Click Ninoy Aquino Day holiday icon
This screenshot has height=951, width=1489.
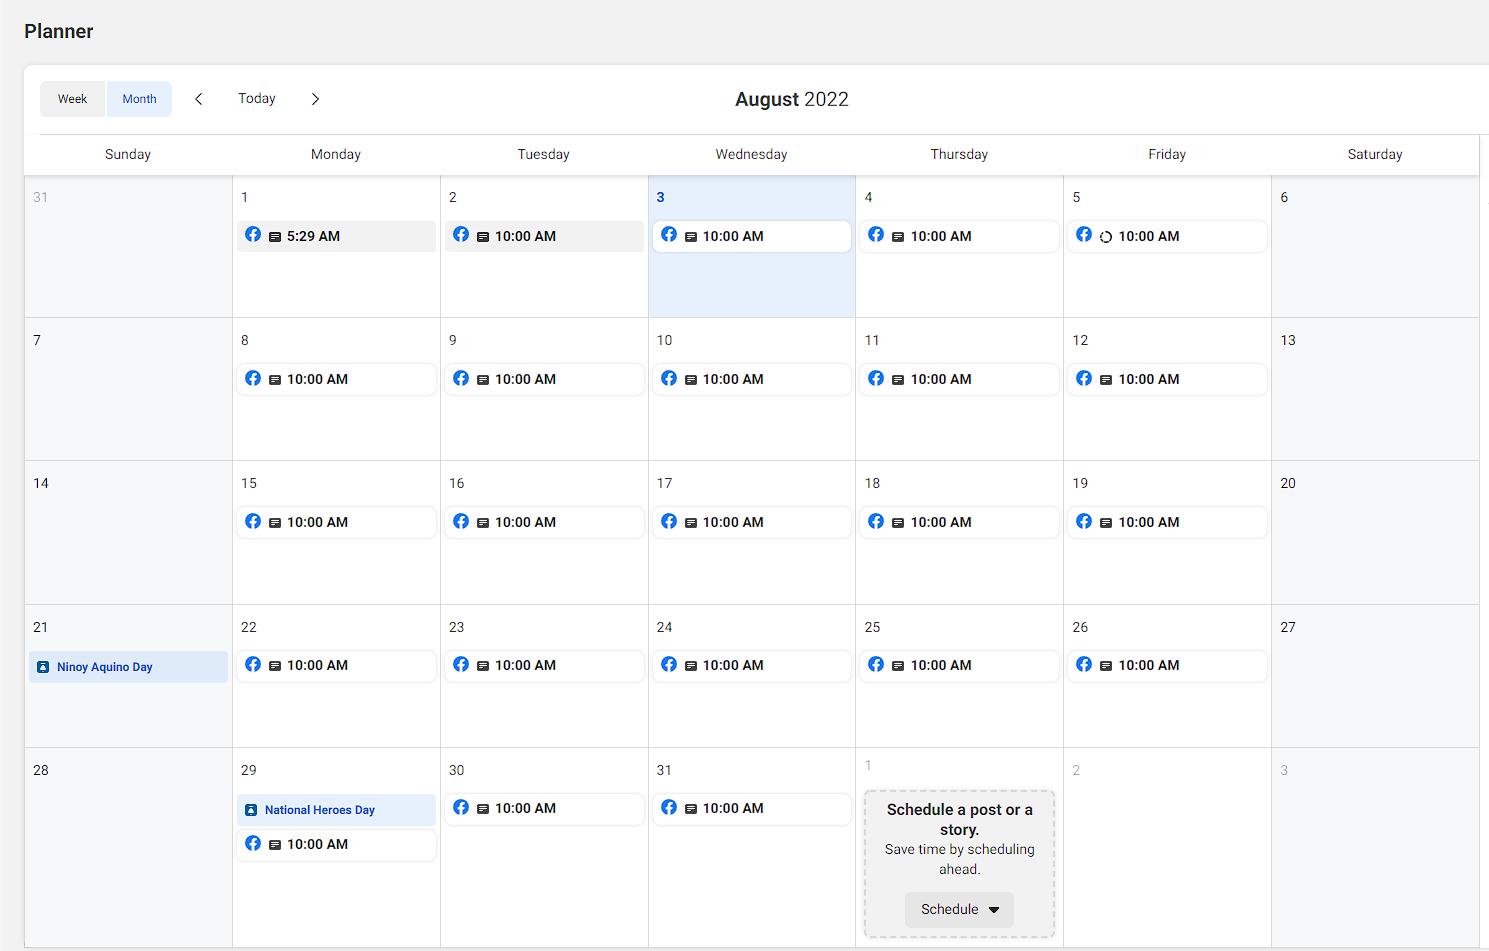click(x=43, y=667)
